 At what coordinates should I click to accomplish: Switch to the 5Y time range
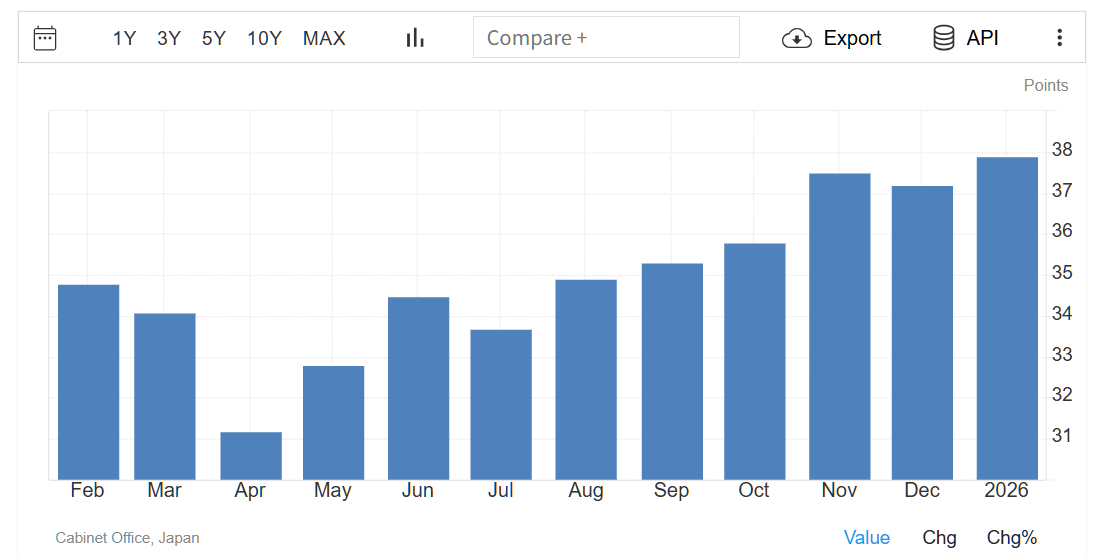pyautogui.click(x=214, y=38)
